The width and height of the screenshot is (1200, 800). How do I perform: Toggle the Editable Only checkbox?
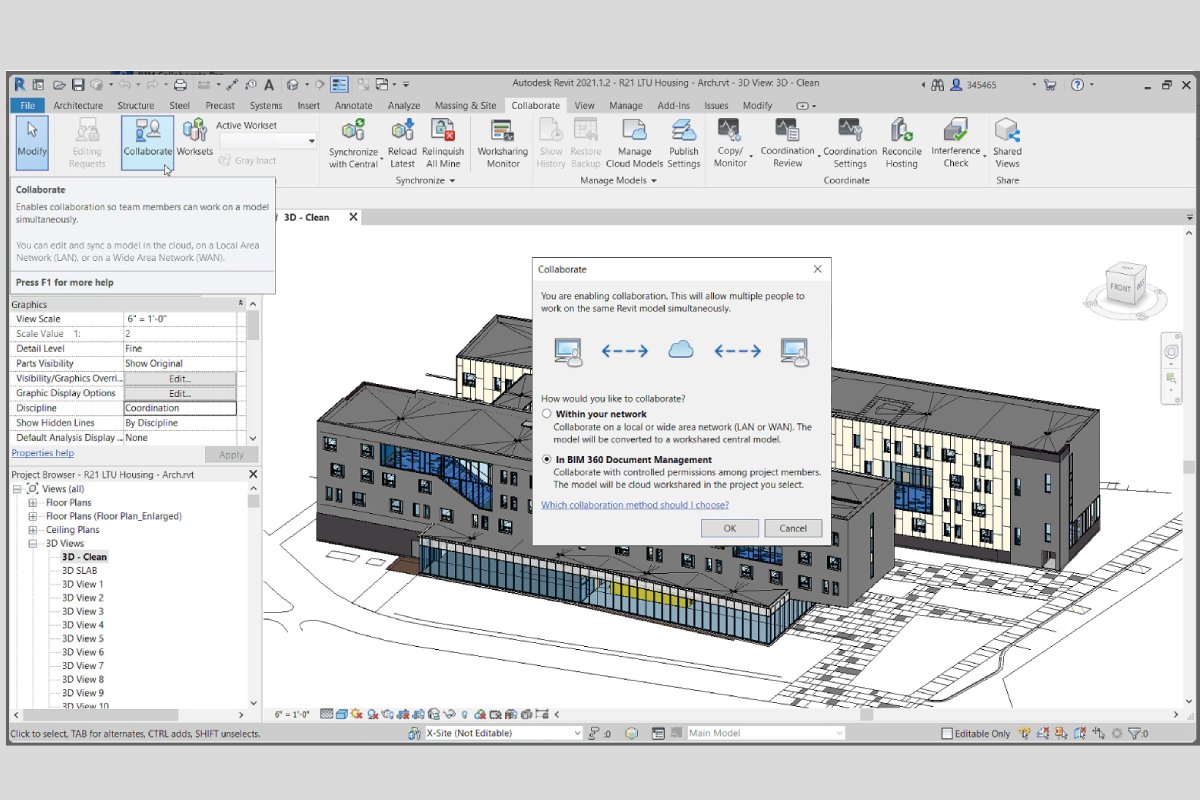947,734
